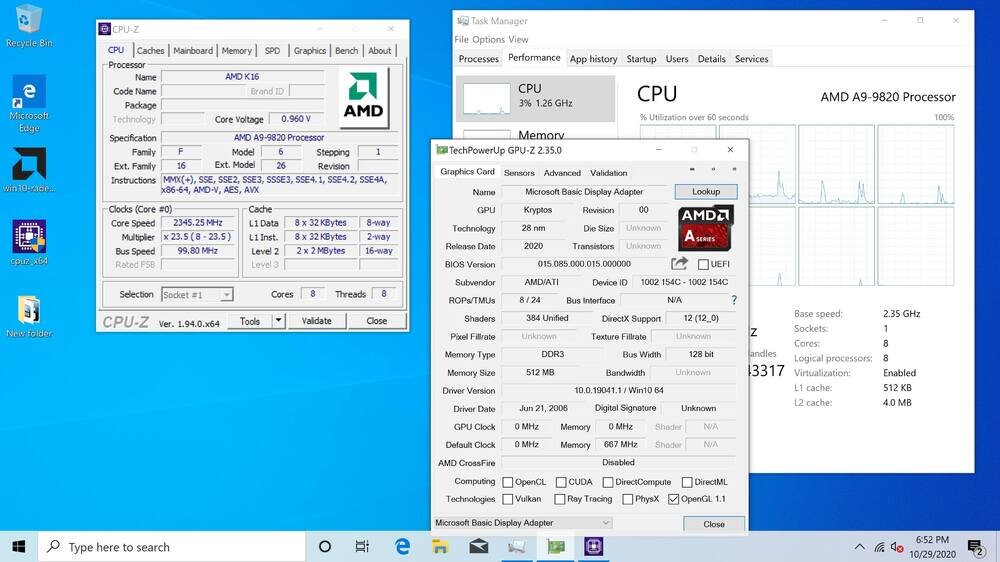Viewport: 1000px width, 562px height.
Task: Open the File menu in Task Manager
Action: (x=461, y=40)
